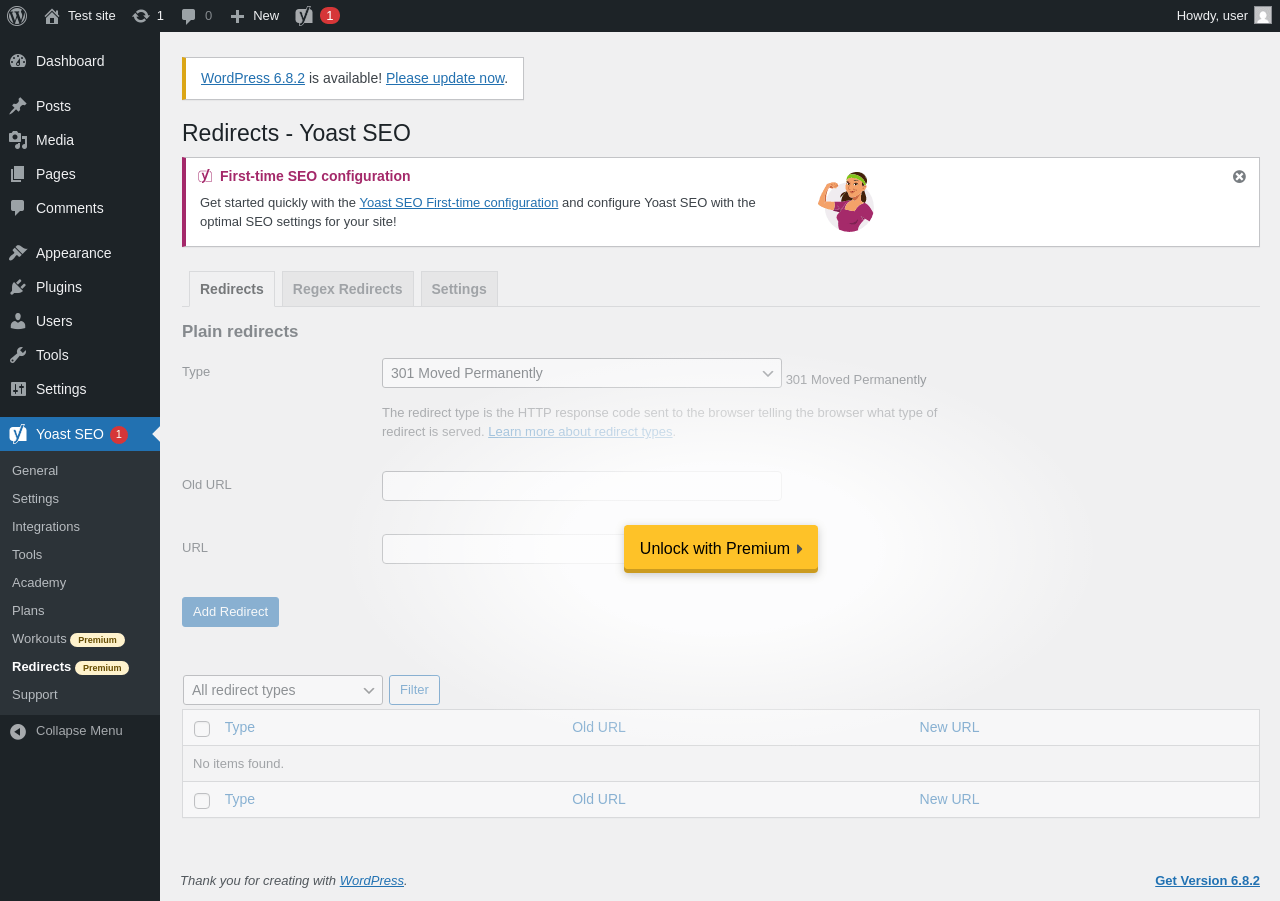Viewport: 1280px width, 901px height.
Task: Open the 301 Moved Permanently type dropdown
Action: [582, 373]
